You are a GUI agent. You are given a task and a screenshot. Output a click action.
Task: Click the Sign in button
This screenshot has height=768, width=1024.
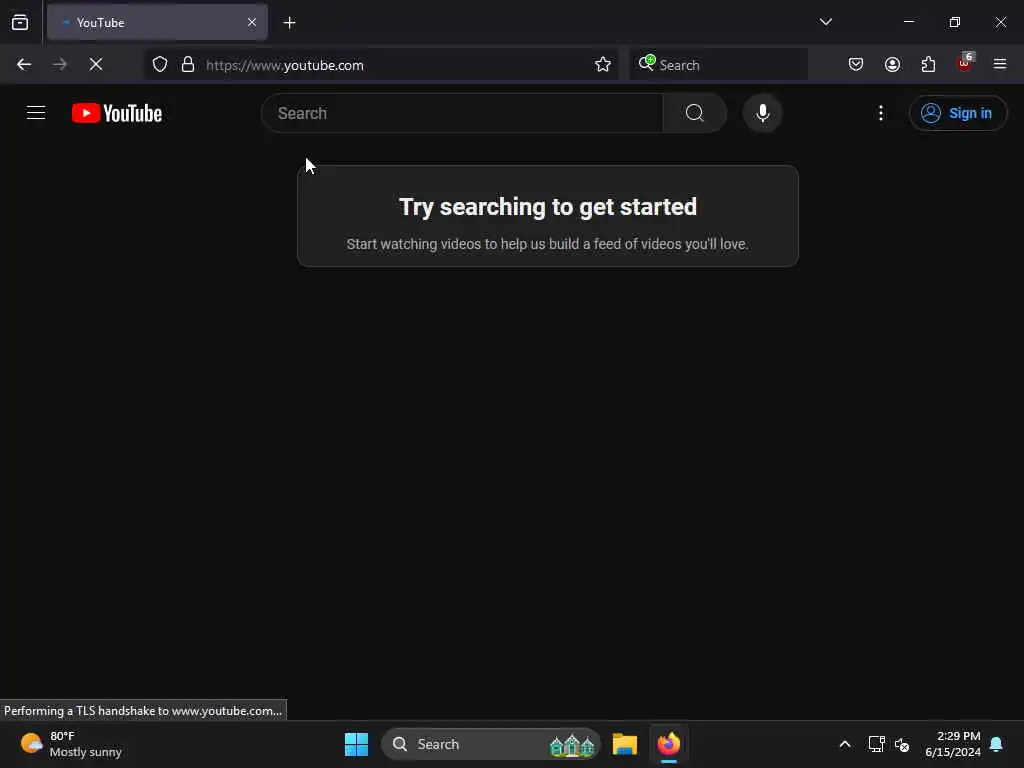(x=957, y=113)
